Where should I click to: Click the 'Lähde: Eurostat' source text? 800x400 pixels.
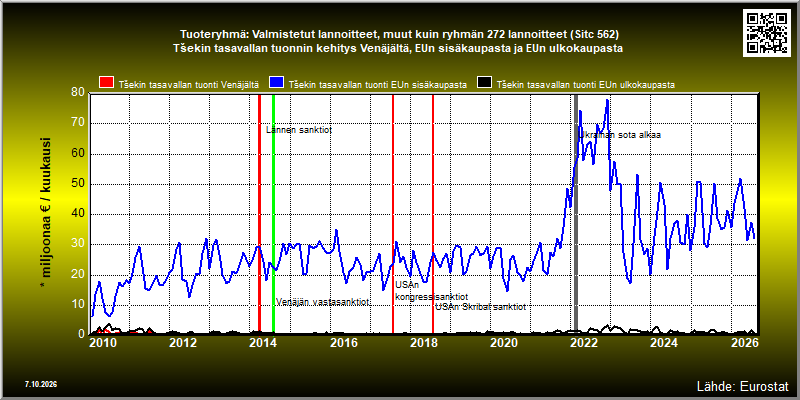coord(742,385)
